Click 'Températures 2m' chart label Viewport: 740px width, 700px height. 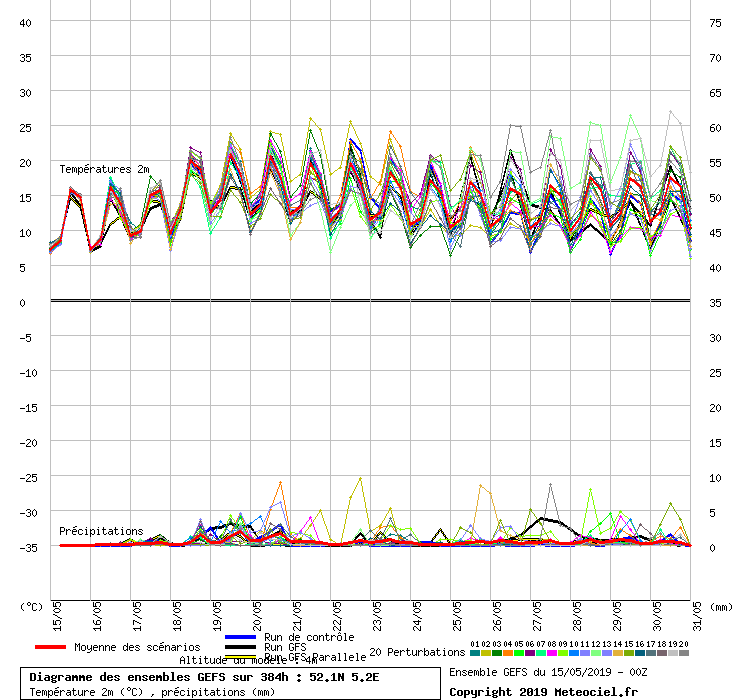[x=104, y=169]
